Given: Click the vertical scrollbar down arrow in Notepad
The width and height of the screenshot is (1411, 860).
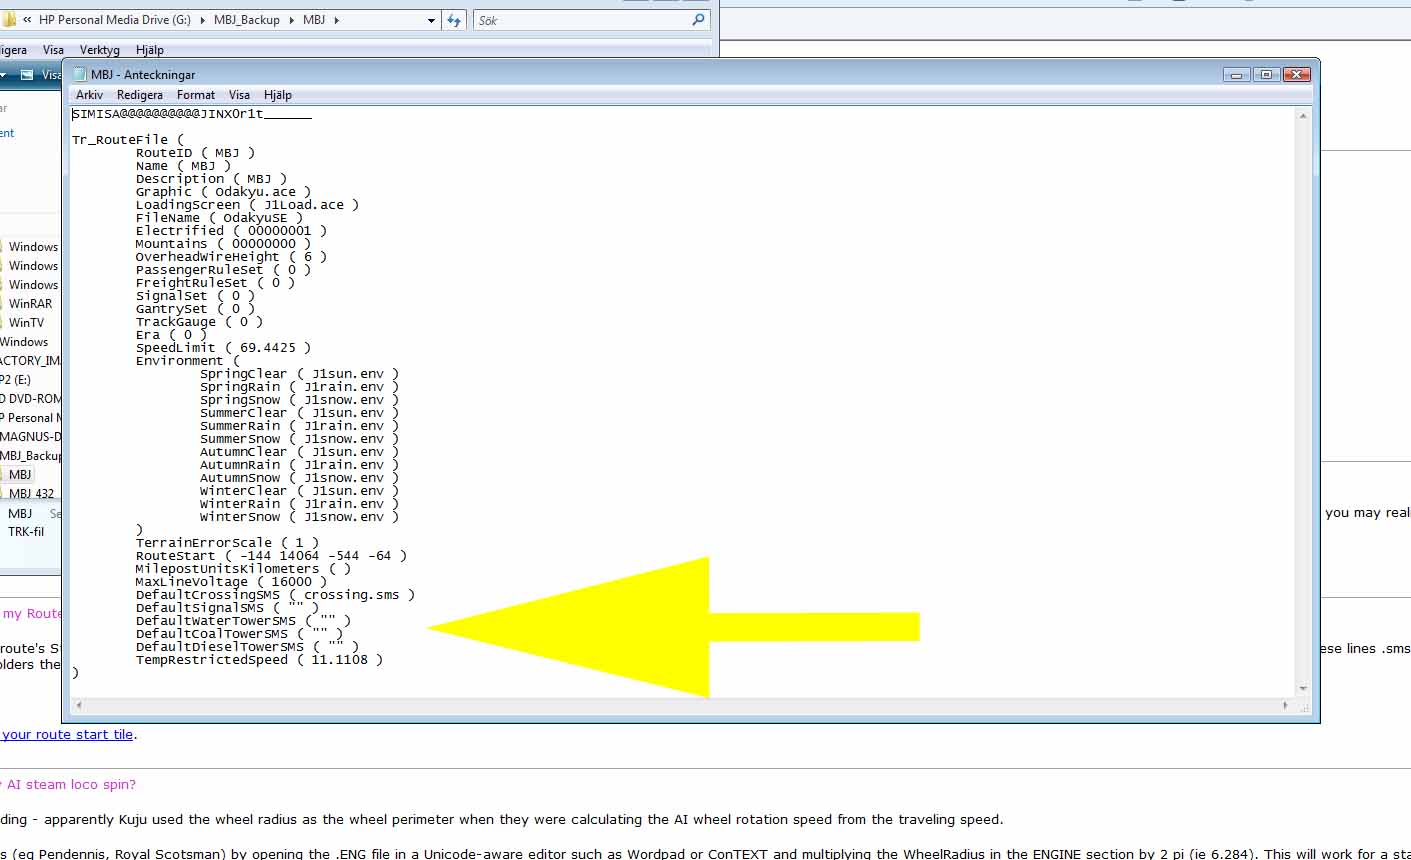Looking at the screenshot, I should click(1303, 688).
